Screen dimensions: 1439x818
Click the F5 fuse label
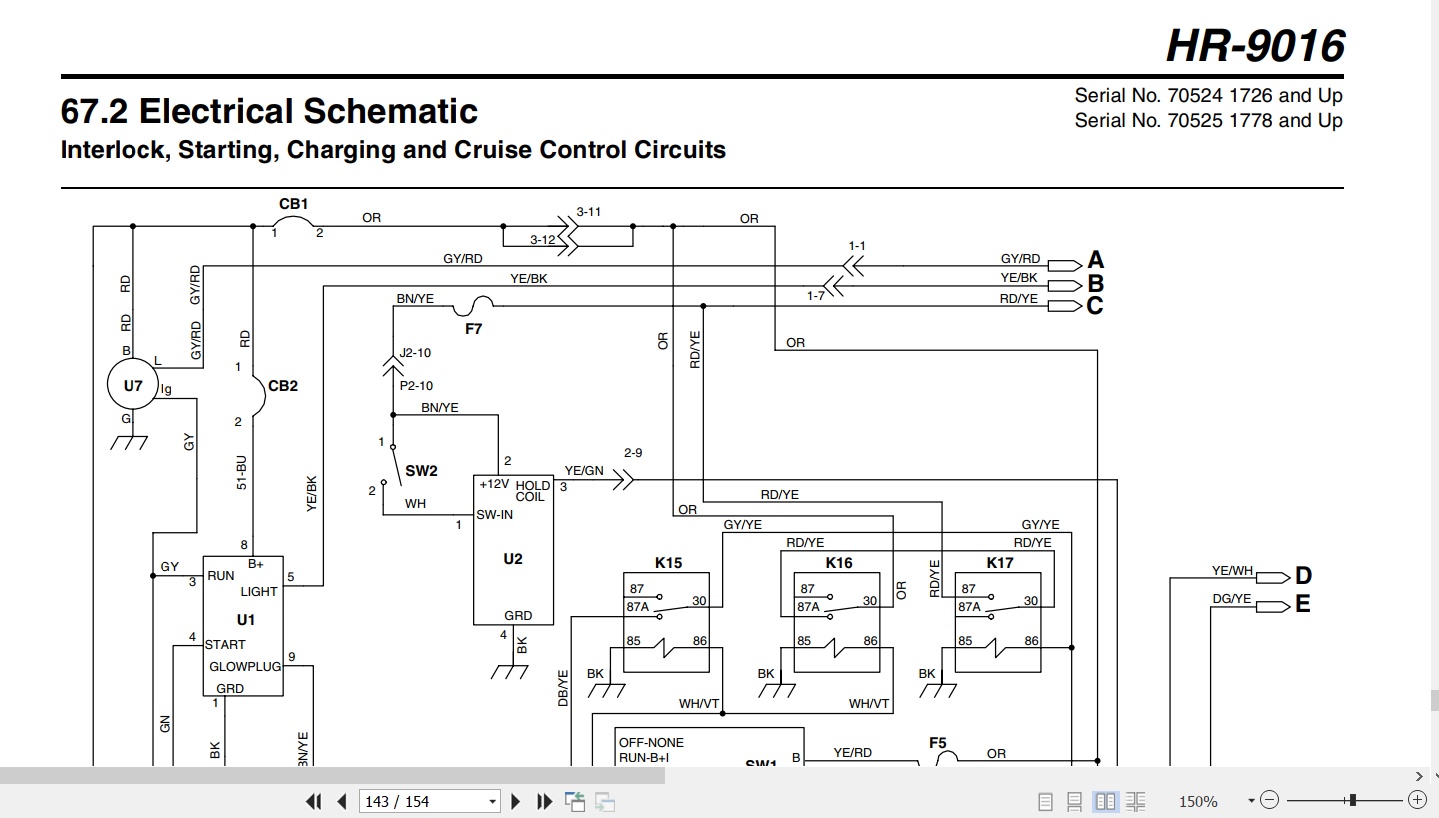pos(937,743)
